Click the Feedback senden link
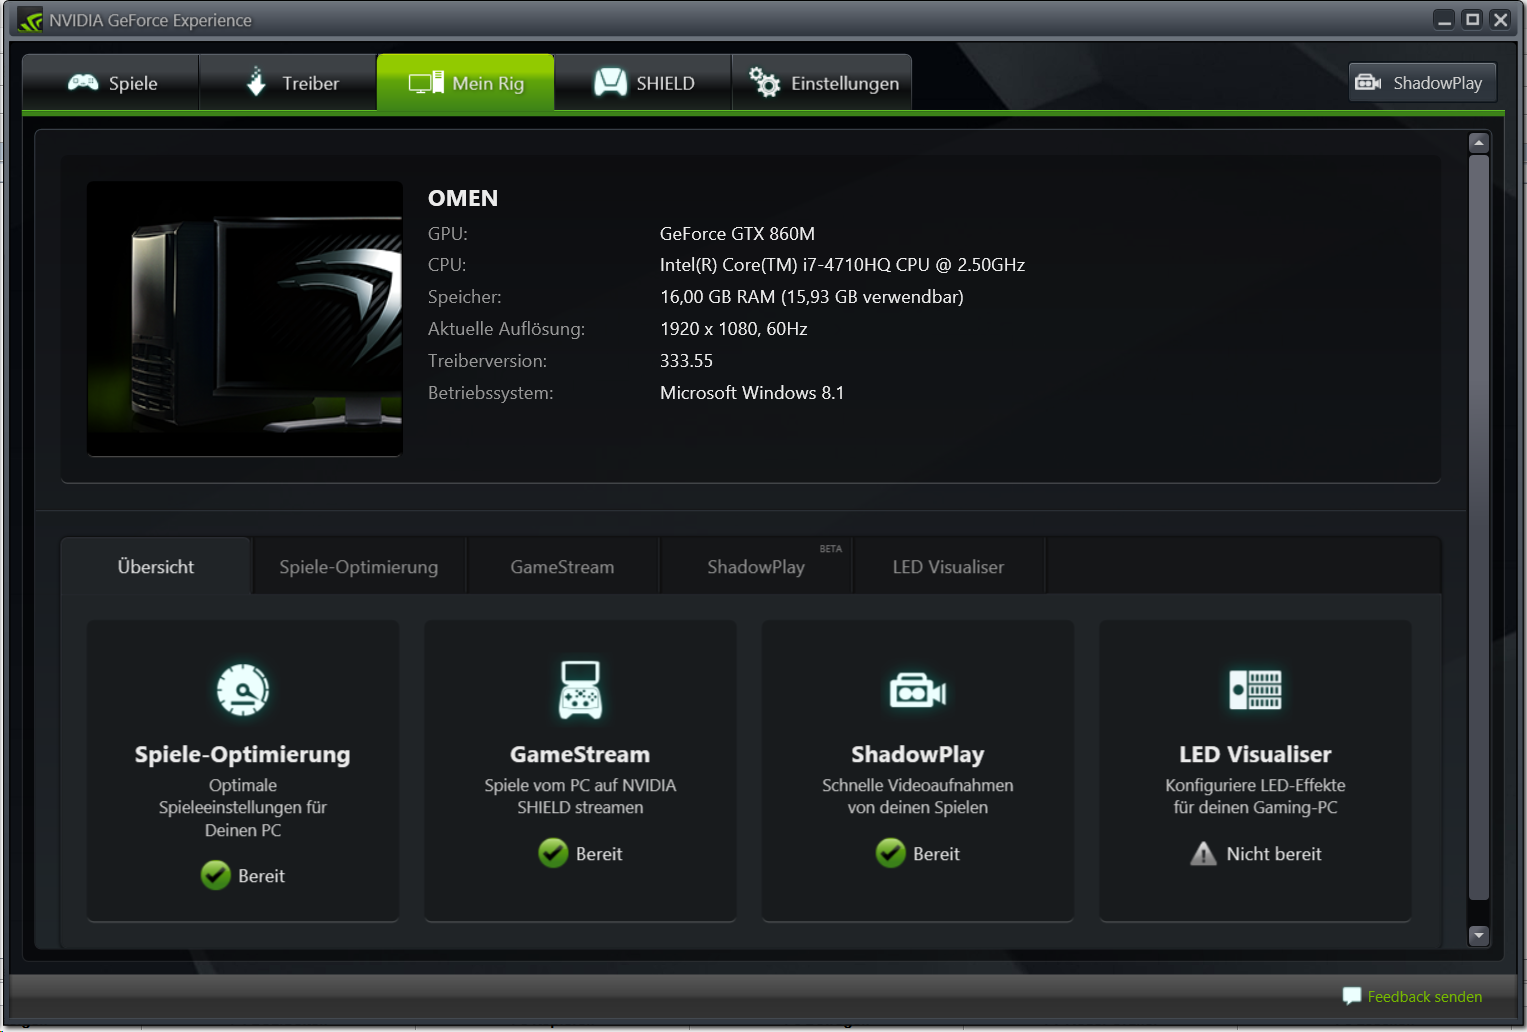1527x1032 pixels. 1424,997
